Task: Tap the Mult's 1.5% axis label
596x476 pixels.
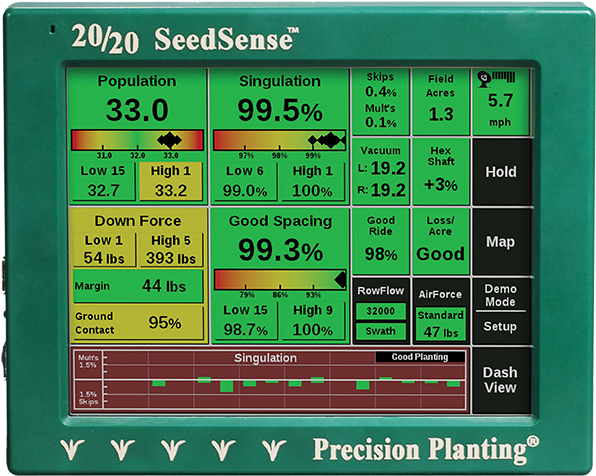Action: click(x=88, y=361)
